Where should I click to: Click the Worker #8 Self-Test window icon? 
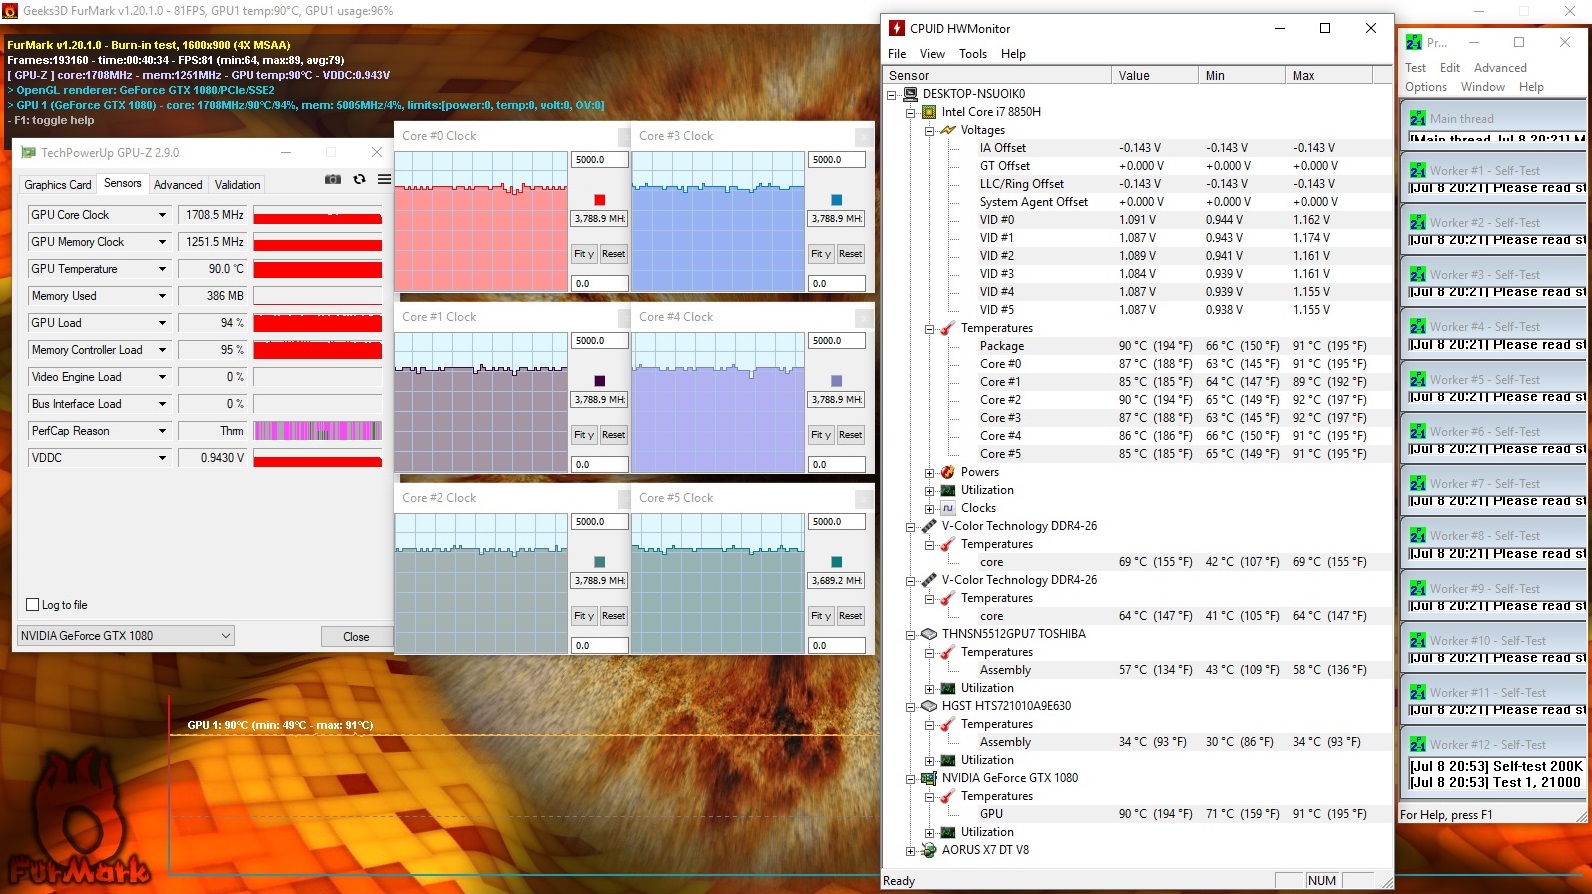click(x=1418, y=535)
